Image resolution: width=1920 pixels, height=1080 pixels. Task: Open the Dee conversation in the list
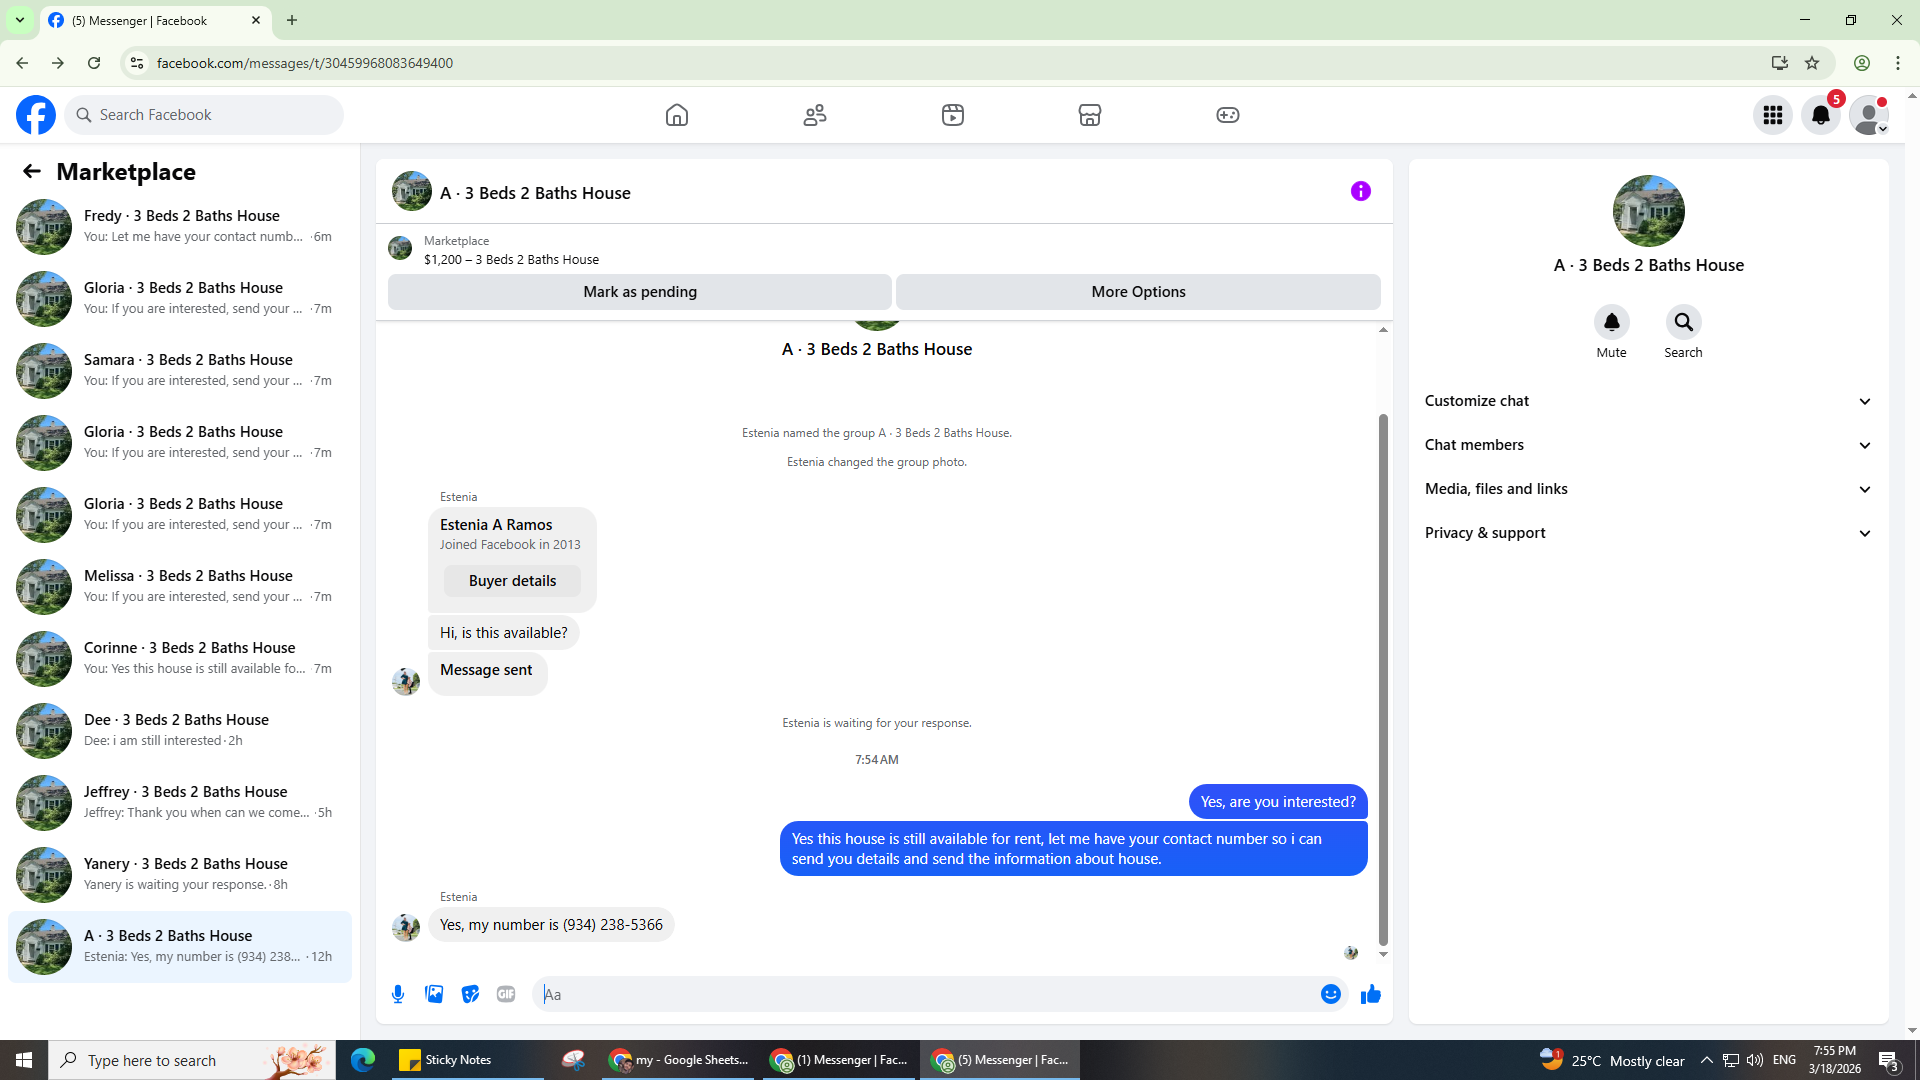pyautogui.click(x=180, y=730)
